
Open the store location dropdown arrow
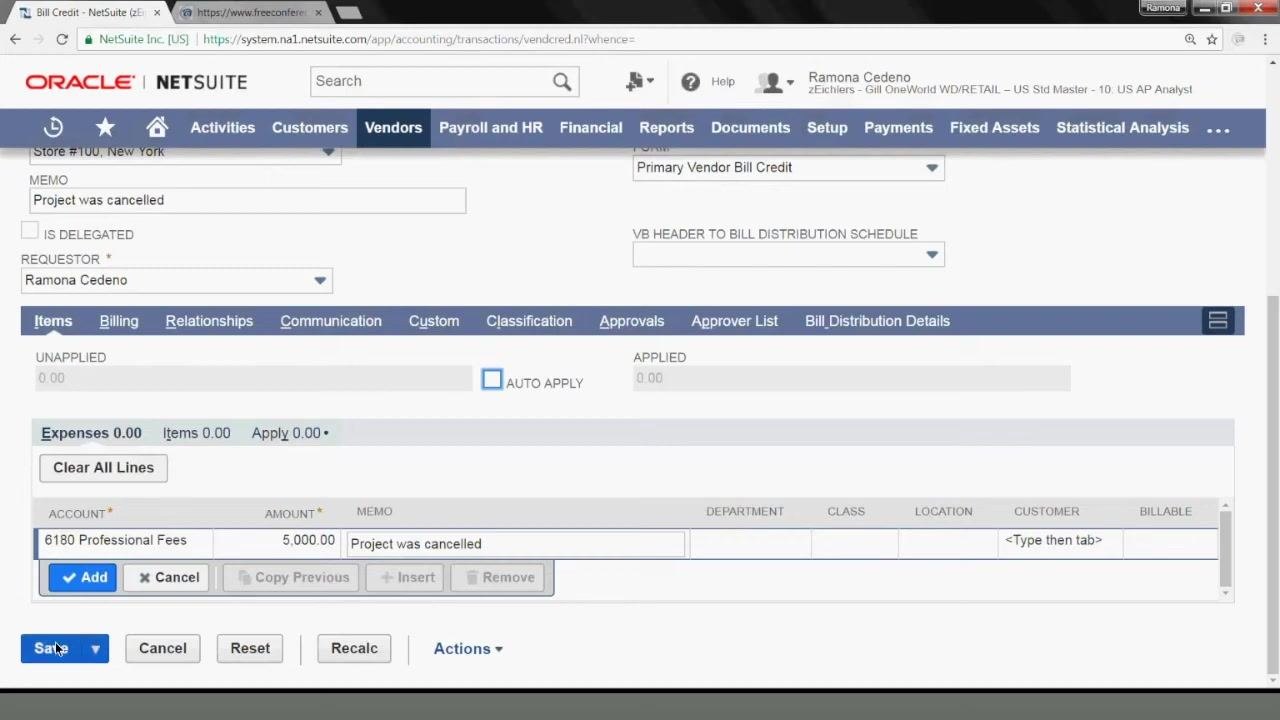tap(328, 152)
